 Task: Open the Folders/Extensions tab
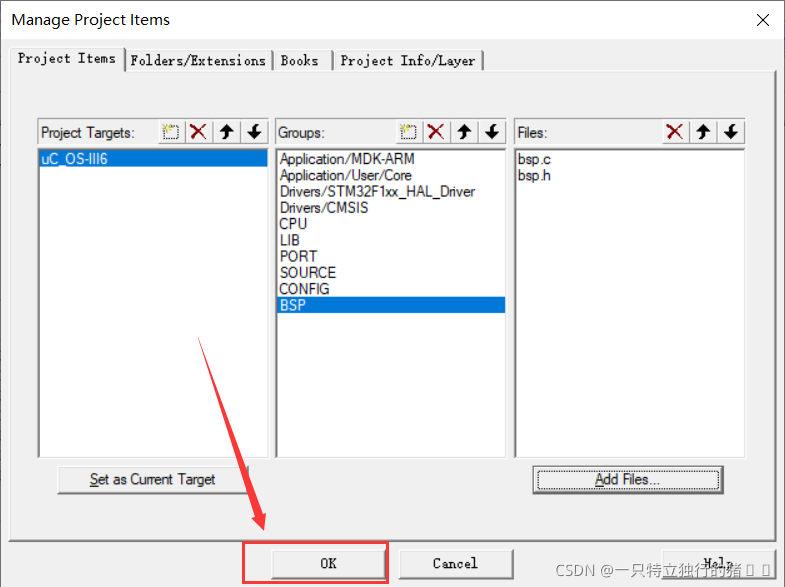(x=198, y=61)
